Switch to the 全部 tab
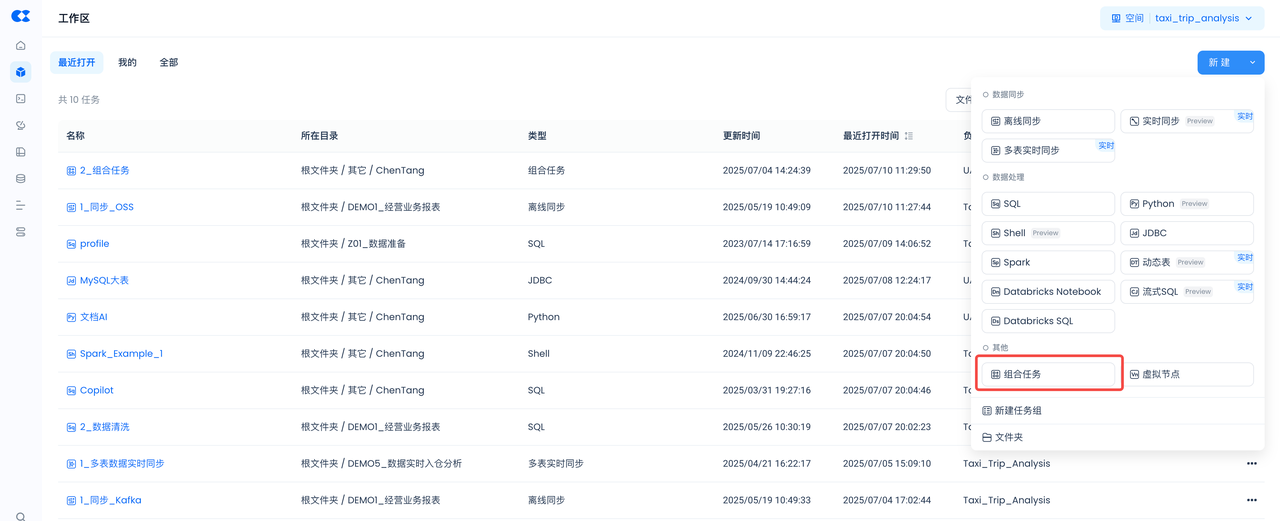The image size is (1280, 521). click(x=169, y=63)
